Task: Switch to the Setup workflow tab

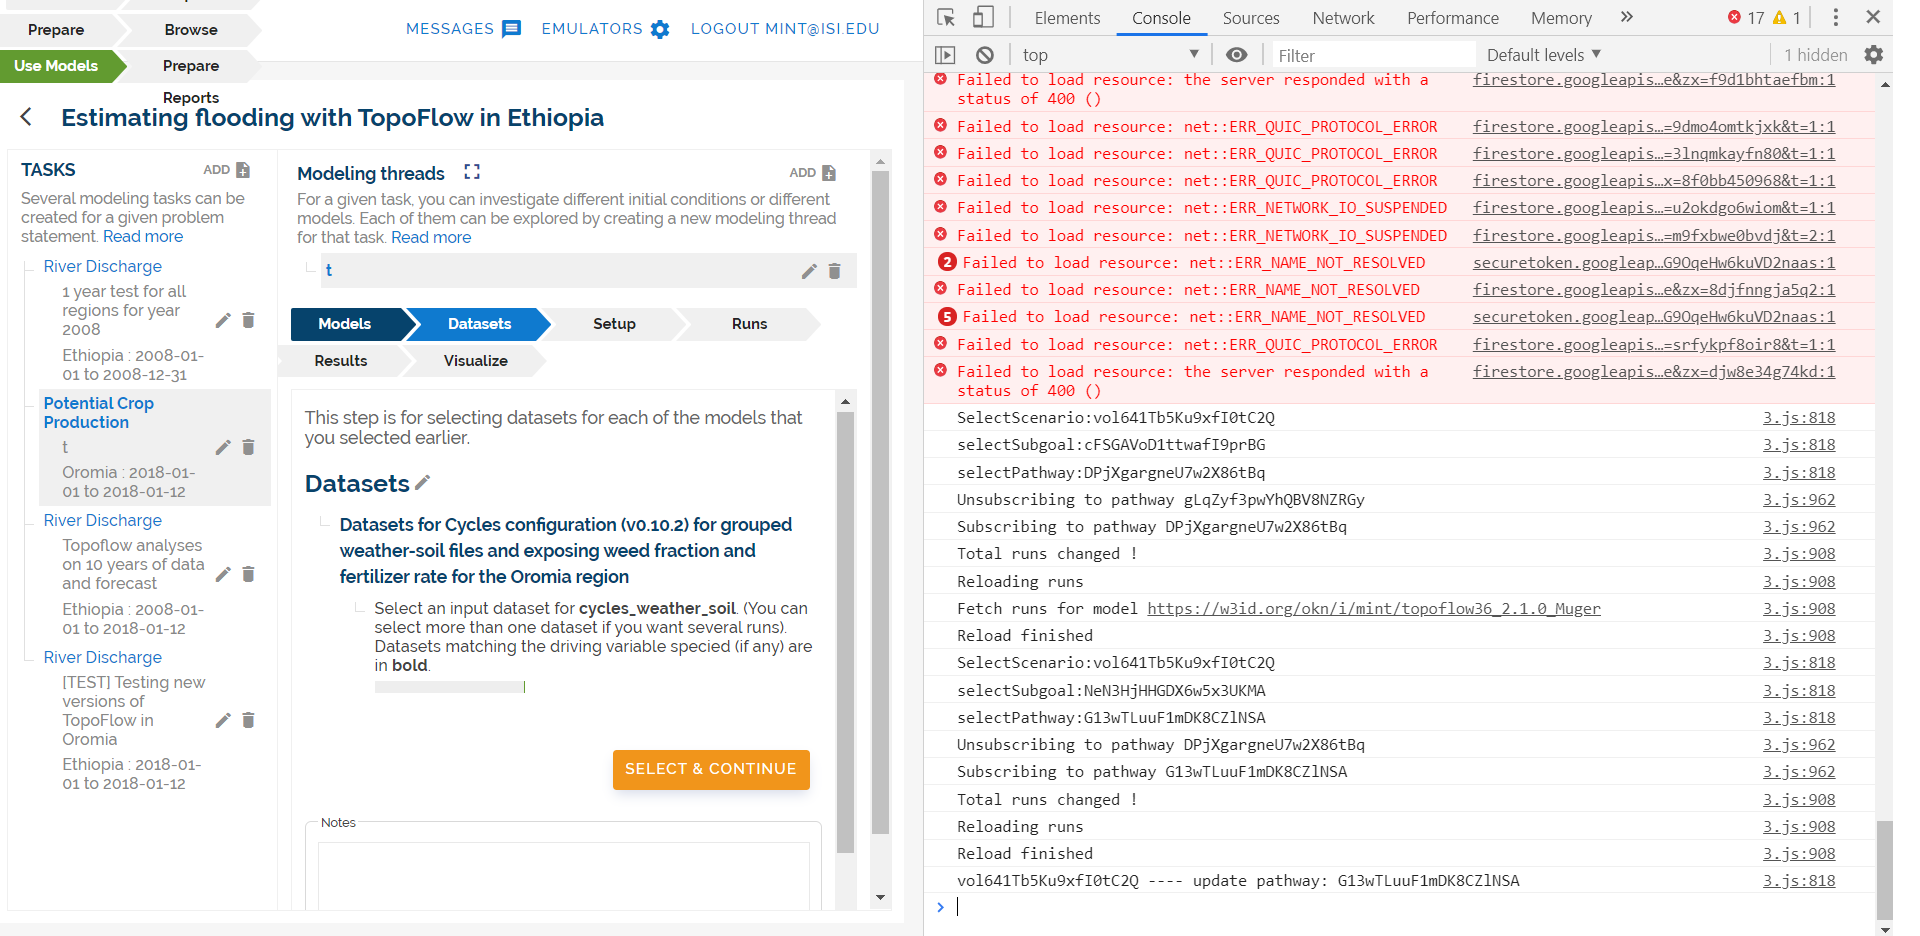Action: (613, 324)
